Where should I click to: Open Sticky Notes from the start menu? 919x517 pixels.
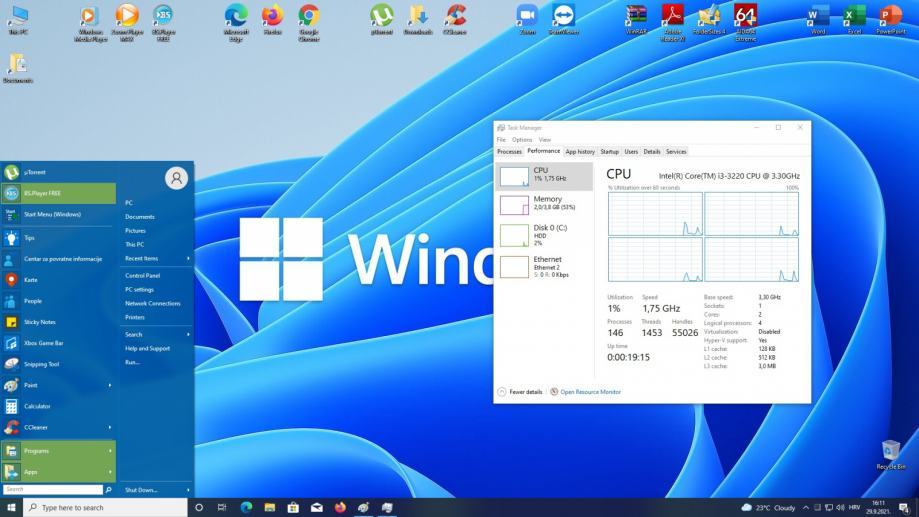[40, 322]
